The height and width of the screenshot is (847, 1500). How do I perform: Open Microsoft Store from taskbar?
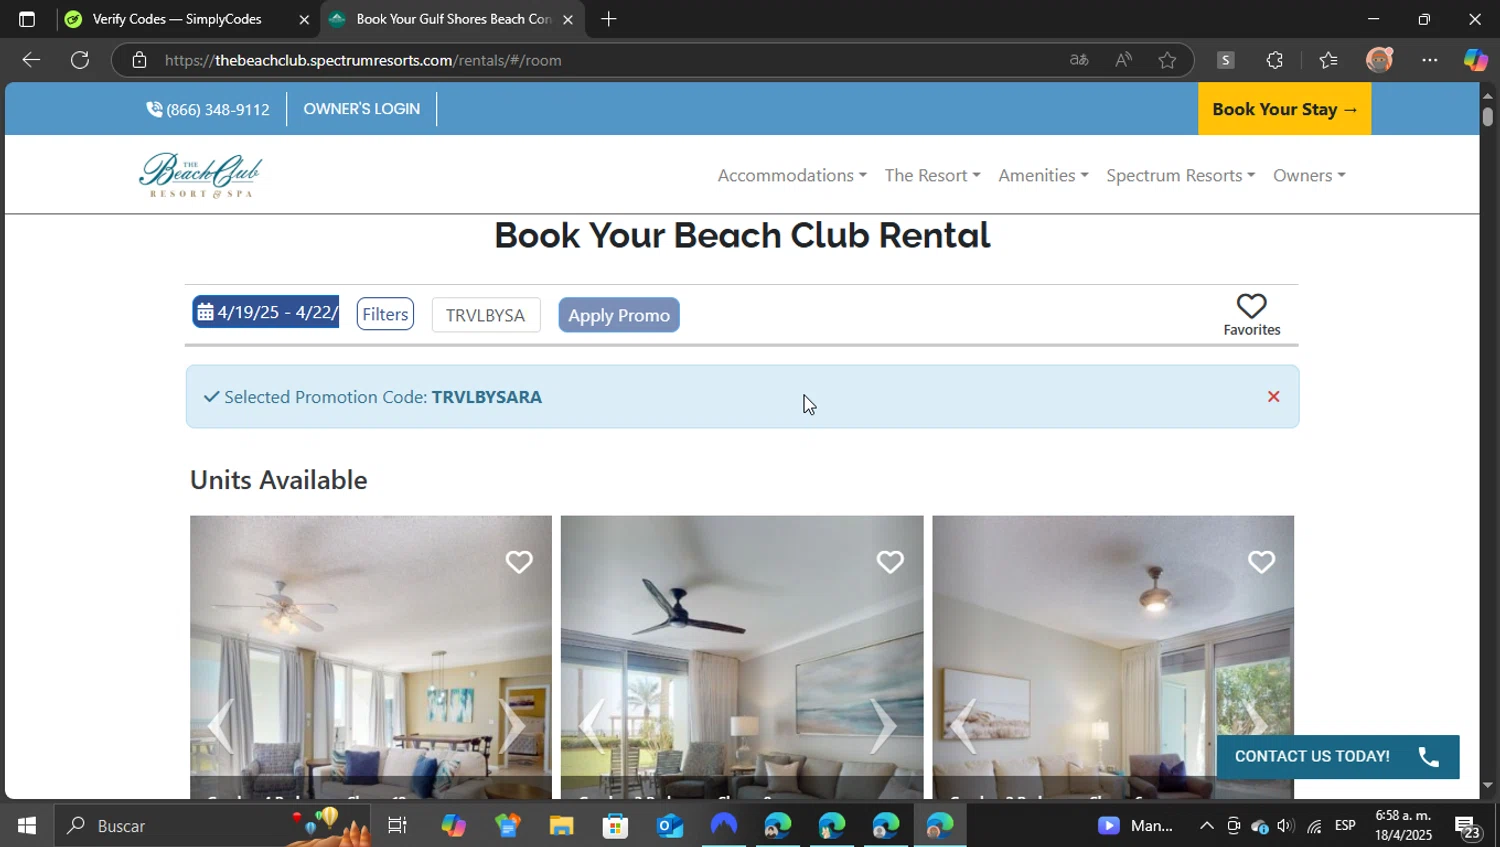[615, 826]
